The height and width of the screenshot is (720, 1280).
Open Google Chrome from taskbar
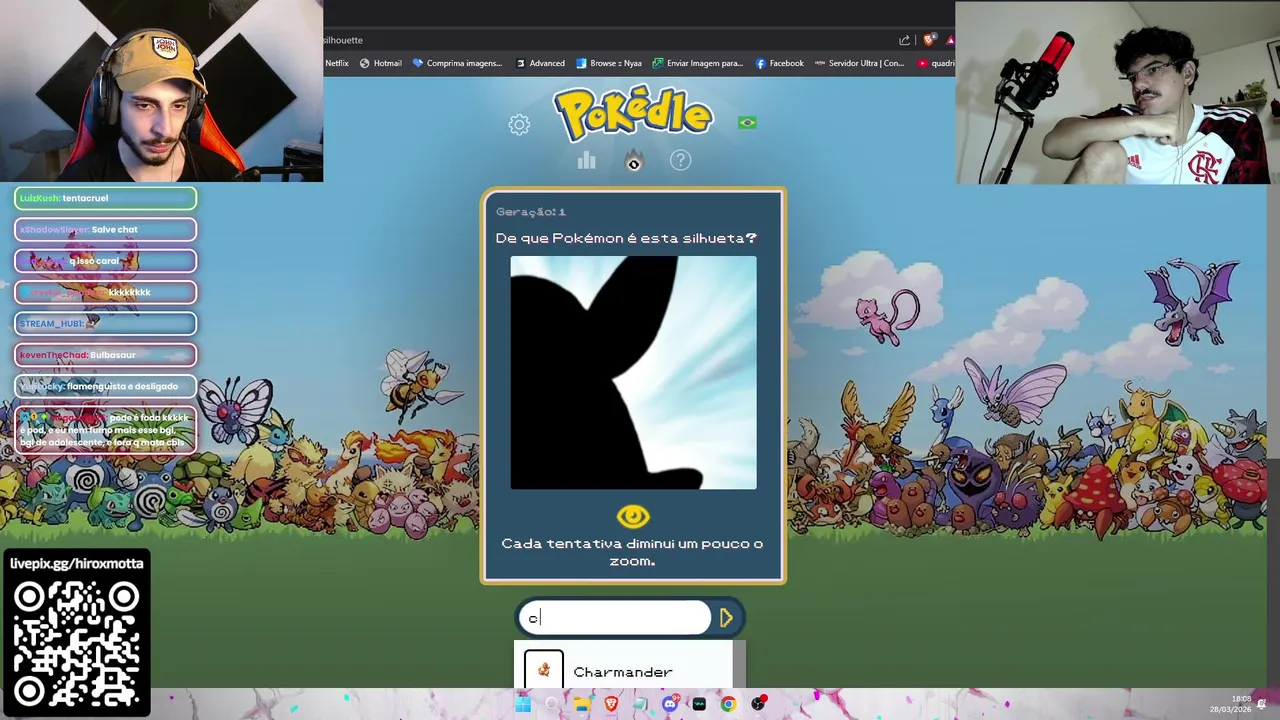(728, 704)
